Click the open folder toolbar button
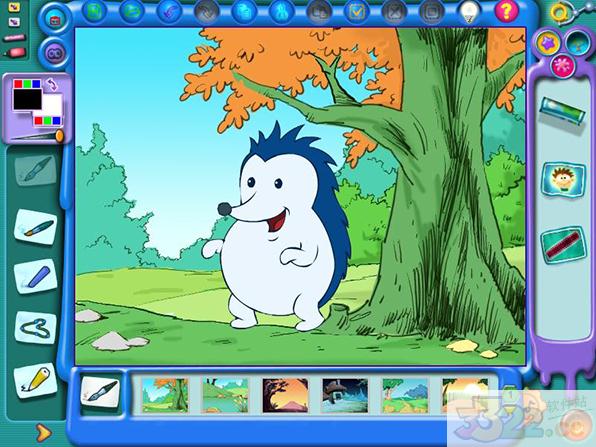Screen dimensions: 596x447 pyautogui.click(x=132, y=11)
